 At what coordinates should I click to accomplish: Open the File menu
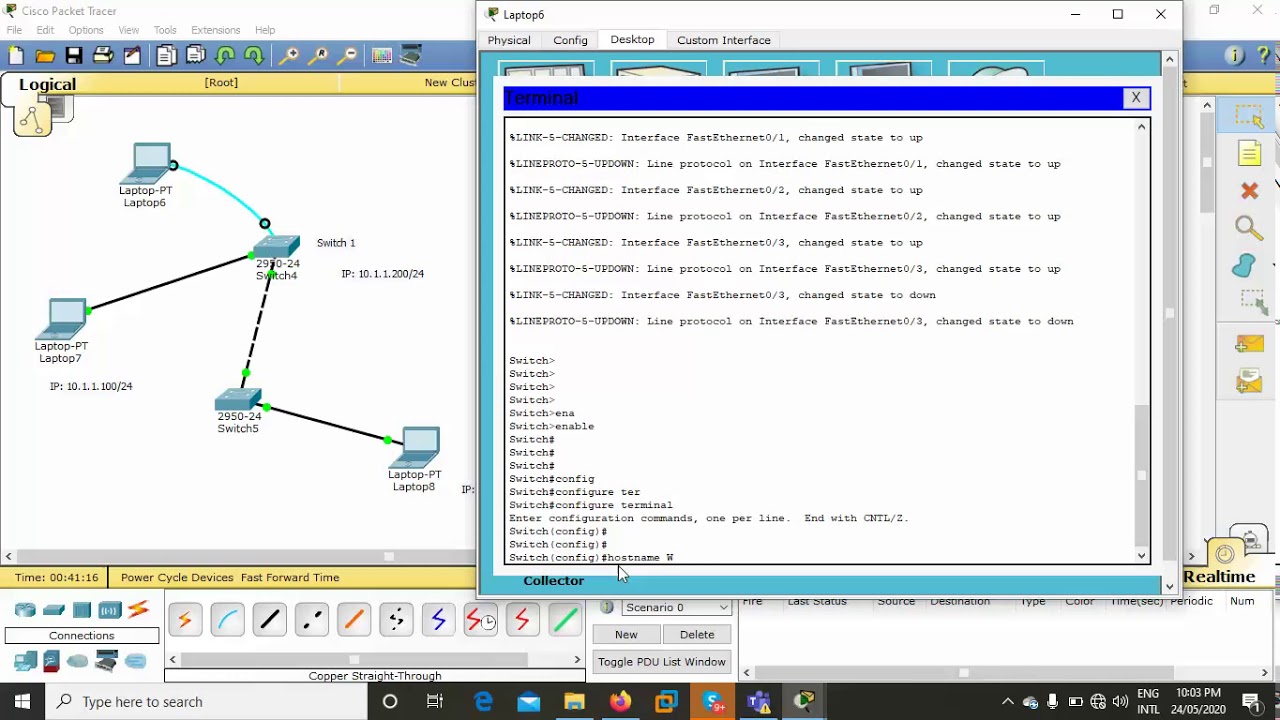[15, 30]
